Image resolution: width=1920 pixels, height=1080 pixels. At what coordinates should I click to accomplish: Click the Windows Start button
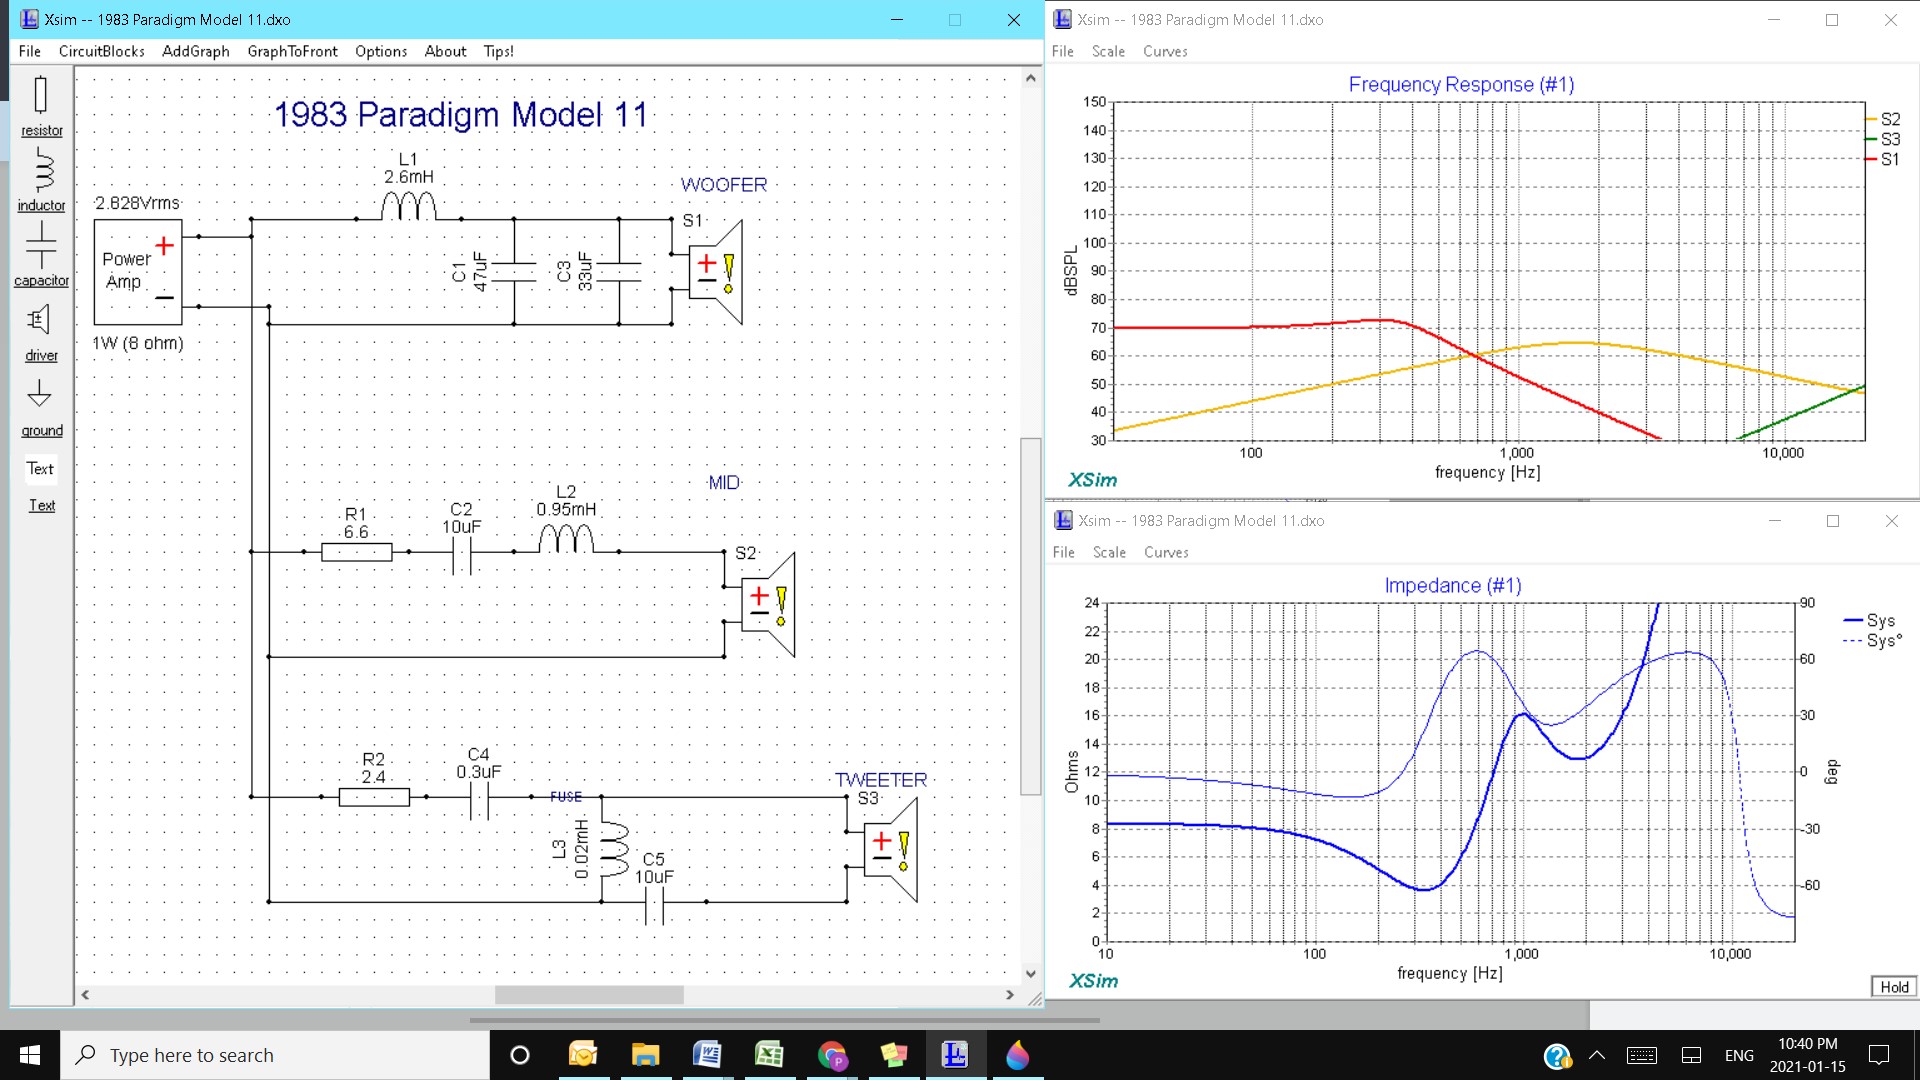(x=30, y=1055)
